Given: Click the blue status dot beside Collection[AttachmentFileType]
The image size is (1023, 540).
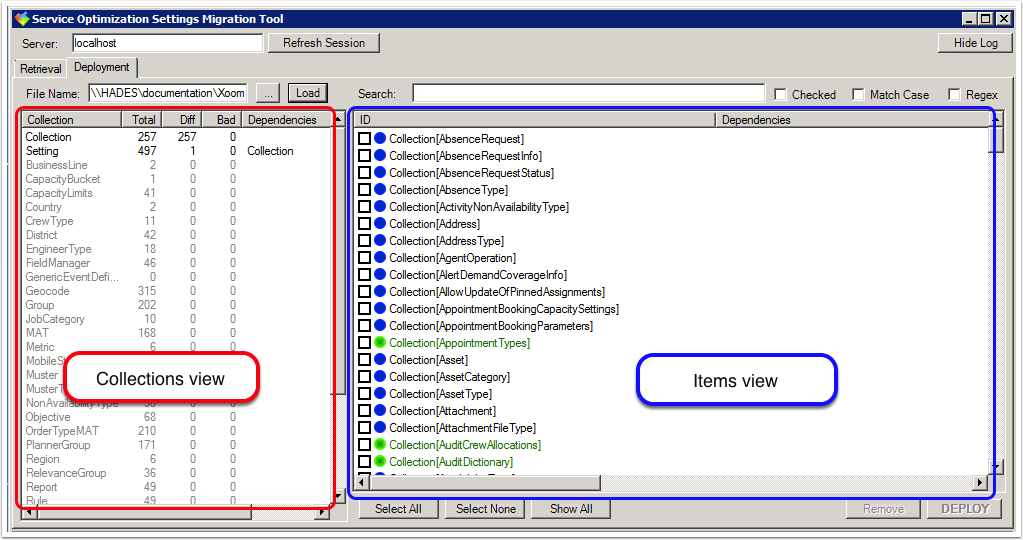Looking at the screenshot, I should pos(380,428).
